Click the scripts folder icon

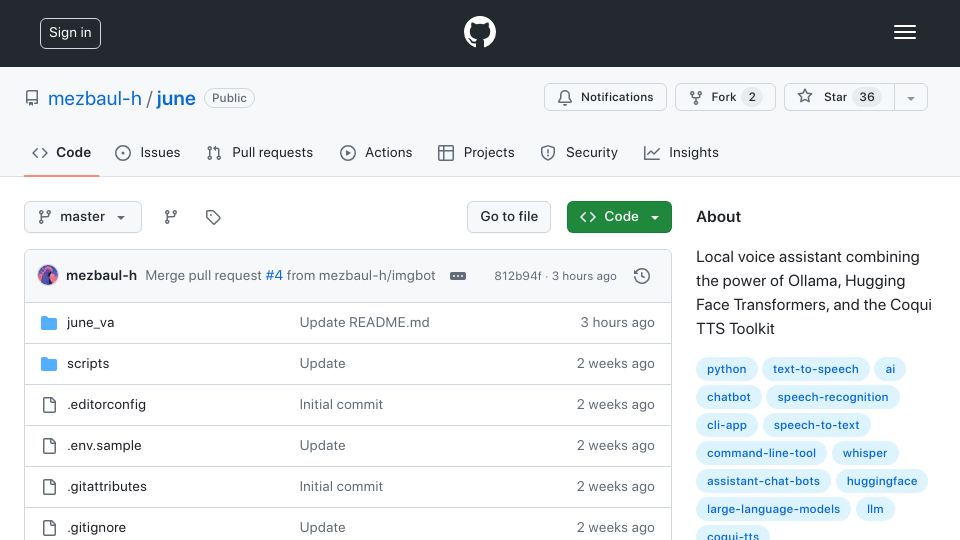click(49, 364)
